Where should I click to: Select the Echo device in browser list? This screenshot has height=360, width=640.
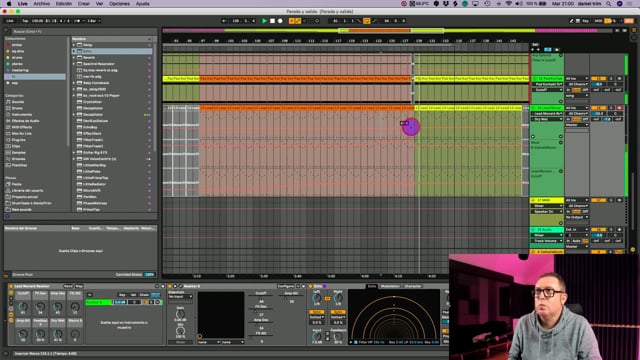(112, 51)
